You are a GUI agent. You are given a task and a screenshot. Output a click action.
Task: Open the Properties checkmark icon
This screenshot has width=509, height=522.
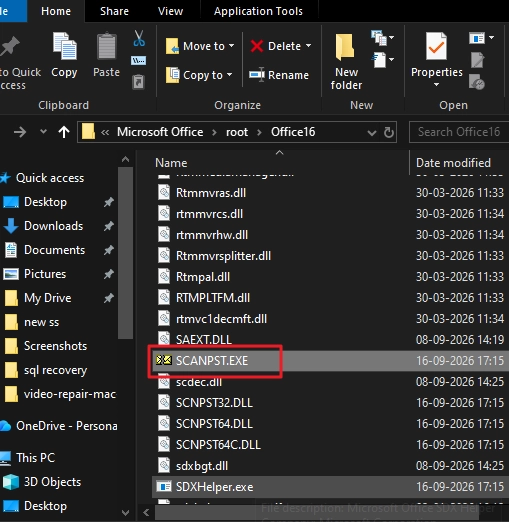coord(436,47)
